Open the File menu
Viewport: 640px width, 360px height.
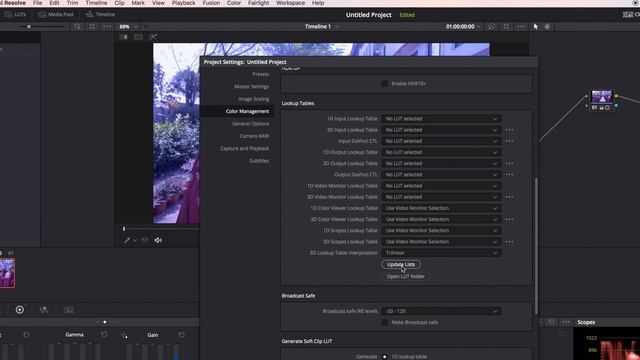pyautogui.click(x=38, y=3)
